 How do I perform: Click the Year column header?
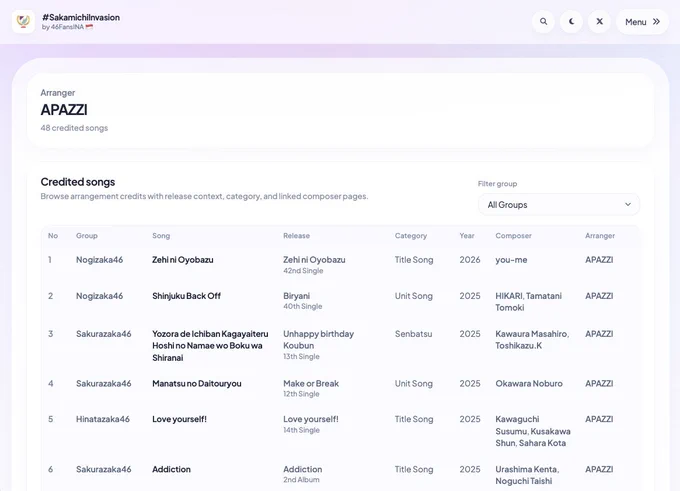click(467, 236)
